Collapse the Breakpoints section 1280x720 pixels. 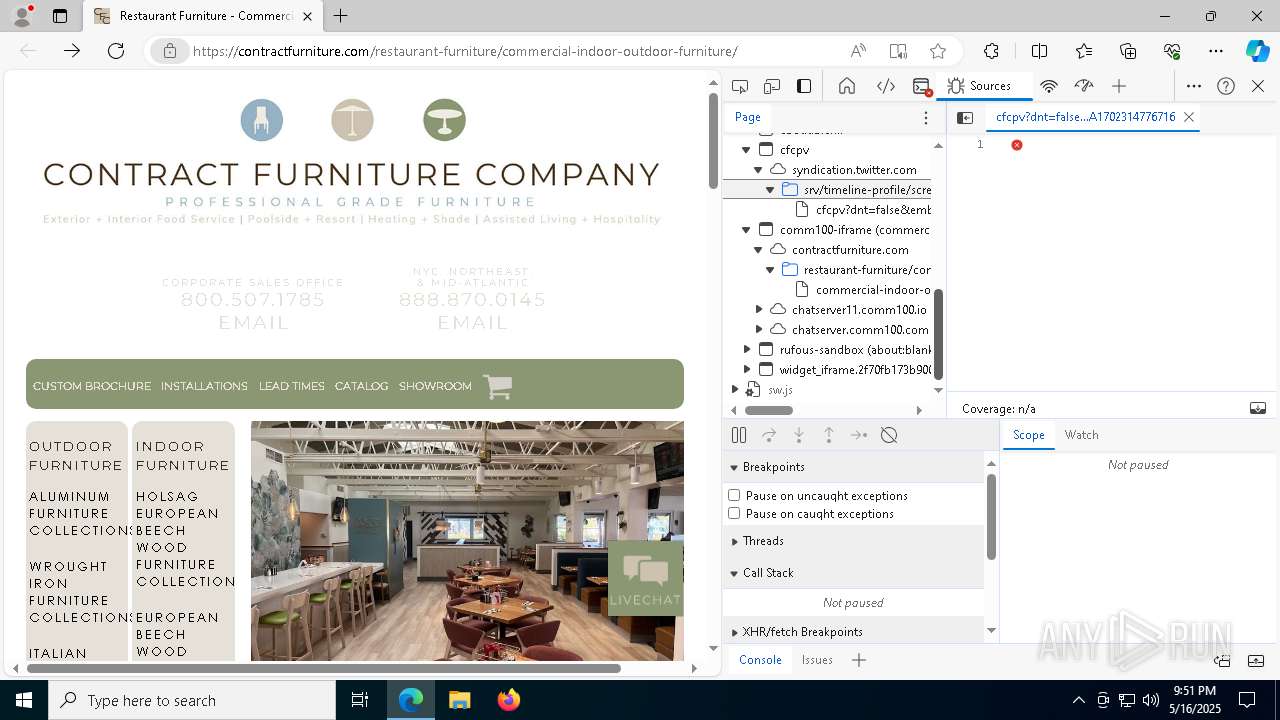tap(853, 467)
